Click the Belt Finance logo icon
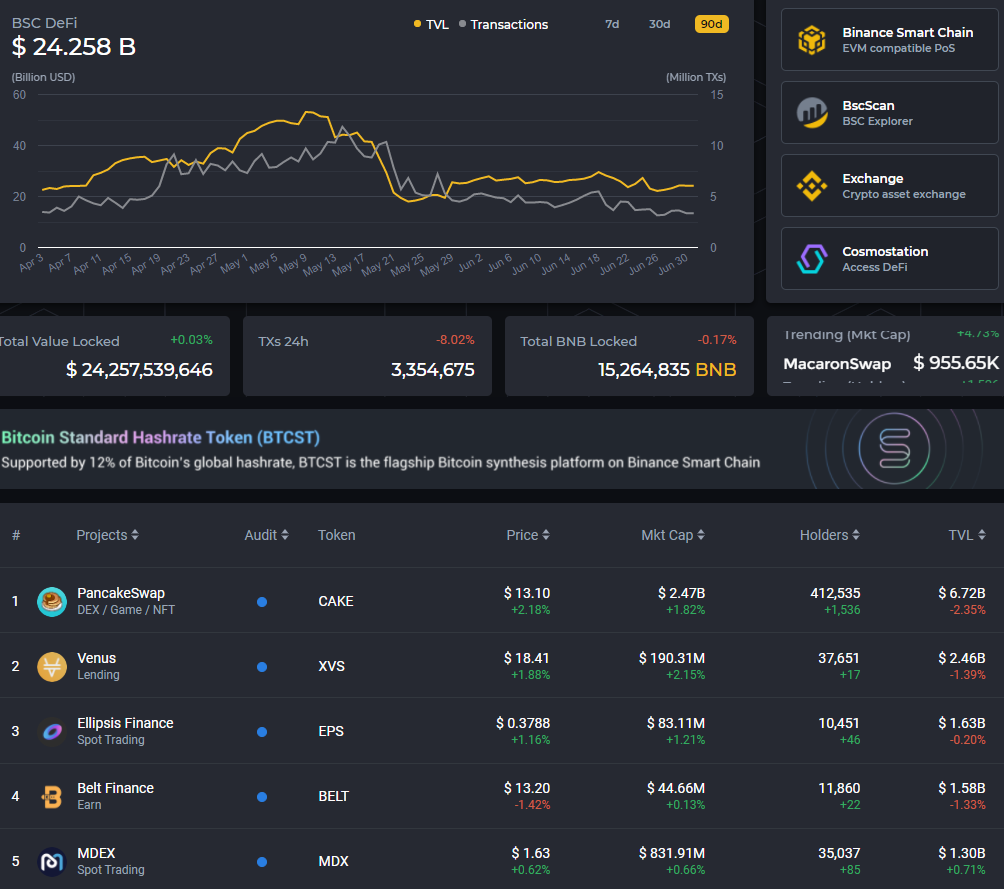The width and height of the screenshot is (1004, 889). (x=52, y=796)
